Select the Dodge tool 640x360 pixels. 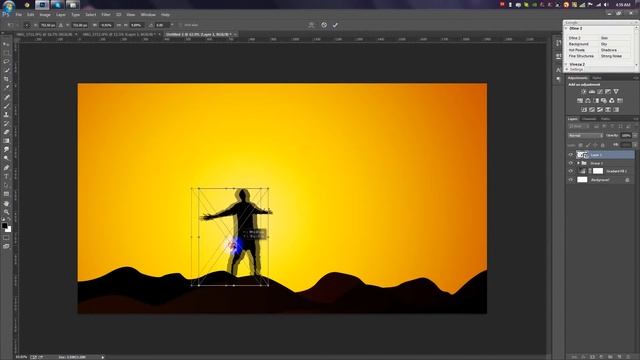(6, 158)
